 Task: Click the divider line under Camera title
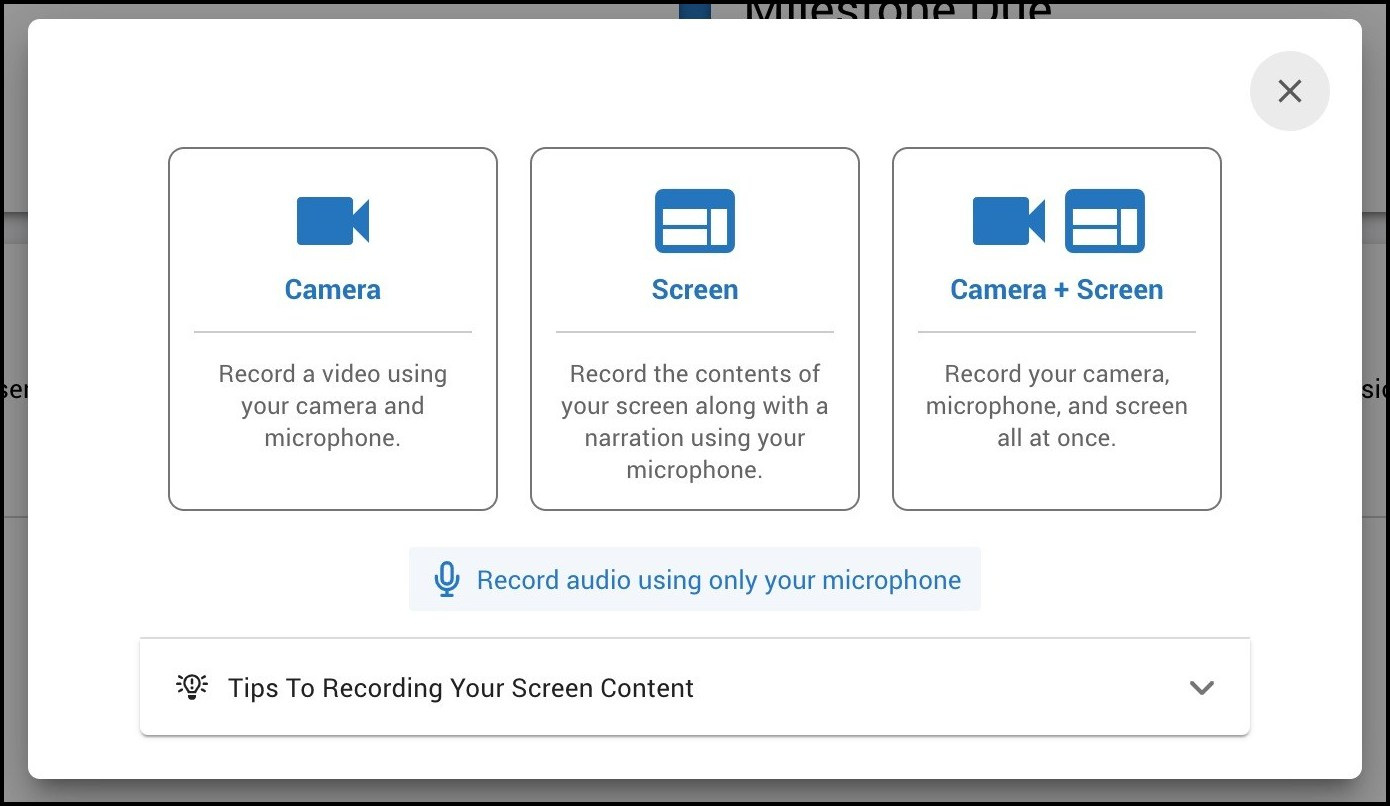click(x=333, y=332)
